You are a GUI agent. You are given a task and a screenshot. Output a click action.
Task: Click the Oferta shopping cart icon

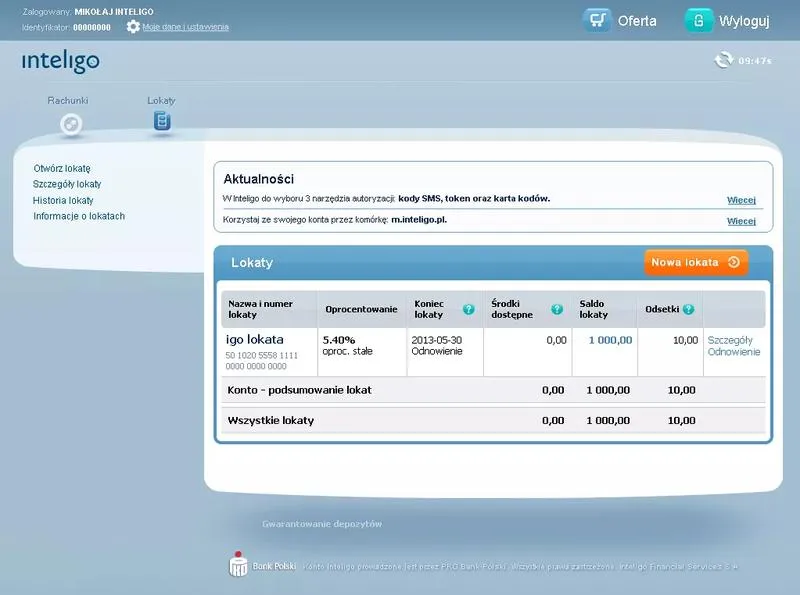(x=597, y=20)
